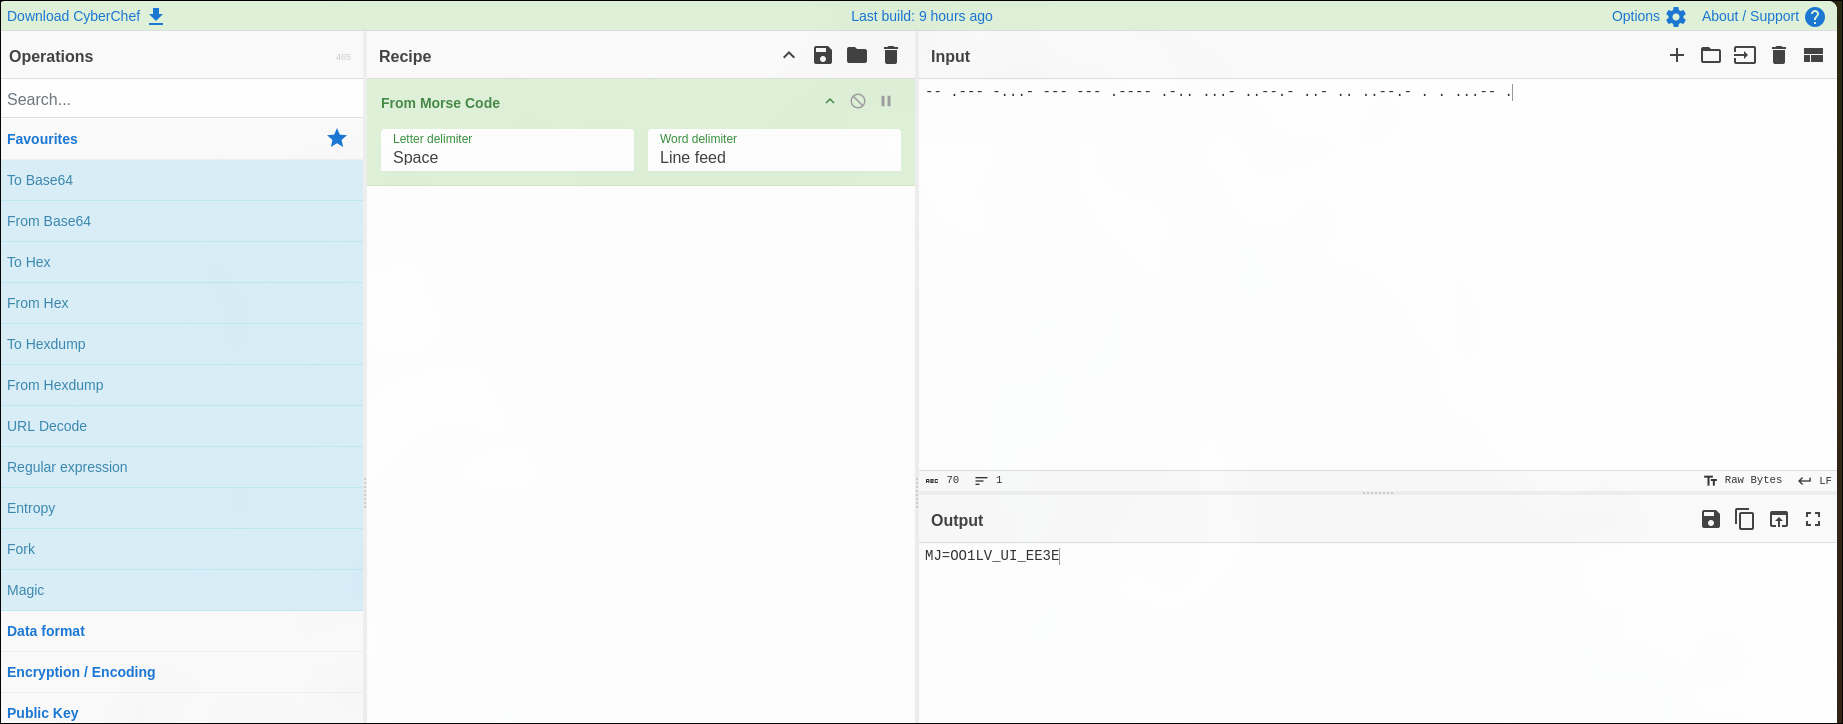Expand the Encryption / Encoding category
Image resolution: width=1843 pixels, height=724 pixels.
[81, 672]
